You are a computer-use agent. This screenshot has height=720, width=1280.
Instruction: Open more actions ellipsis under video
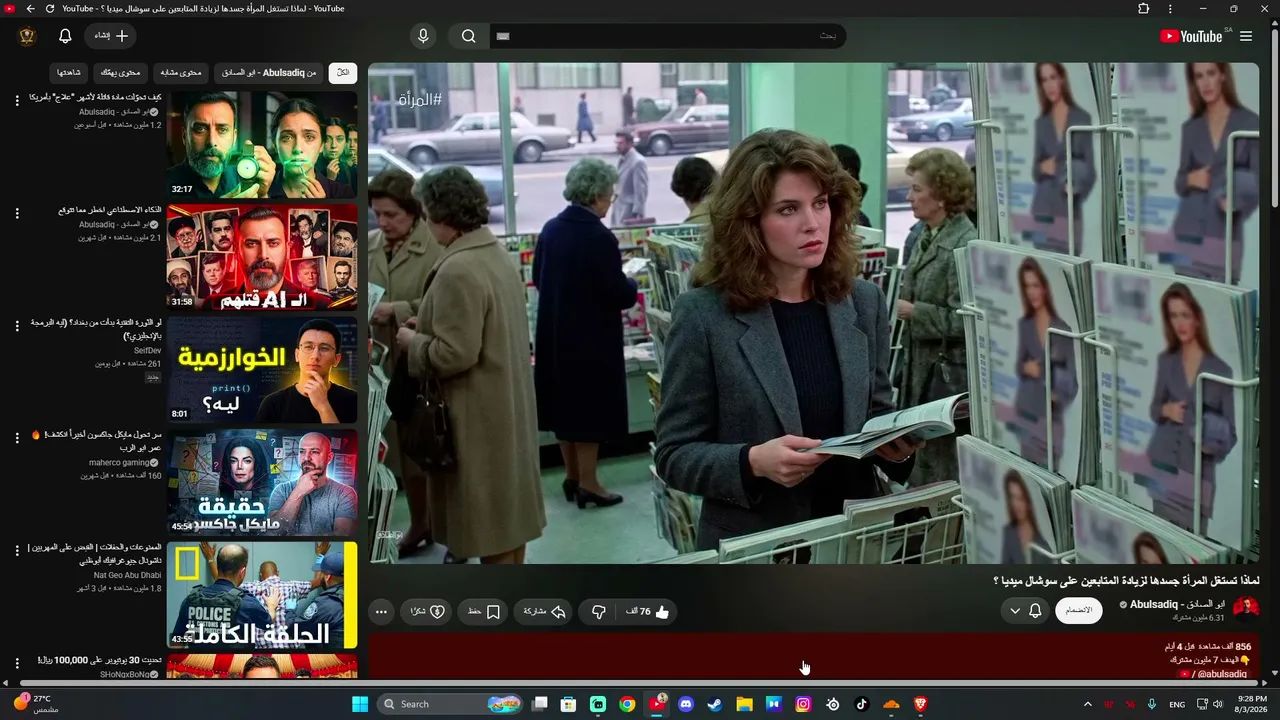(x=381, y=612)
